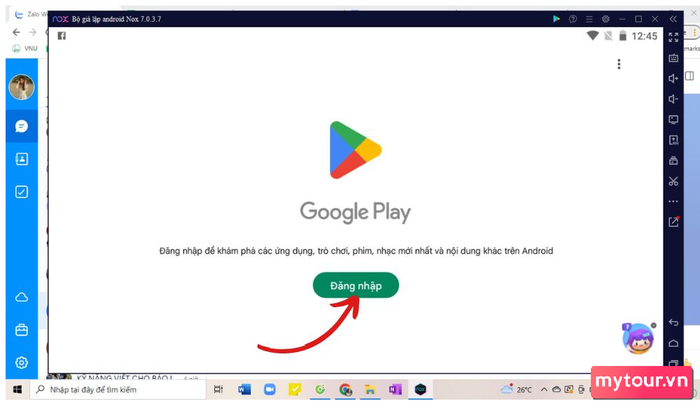Decrease volume in Nox sidebar

pos(673,99)
